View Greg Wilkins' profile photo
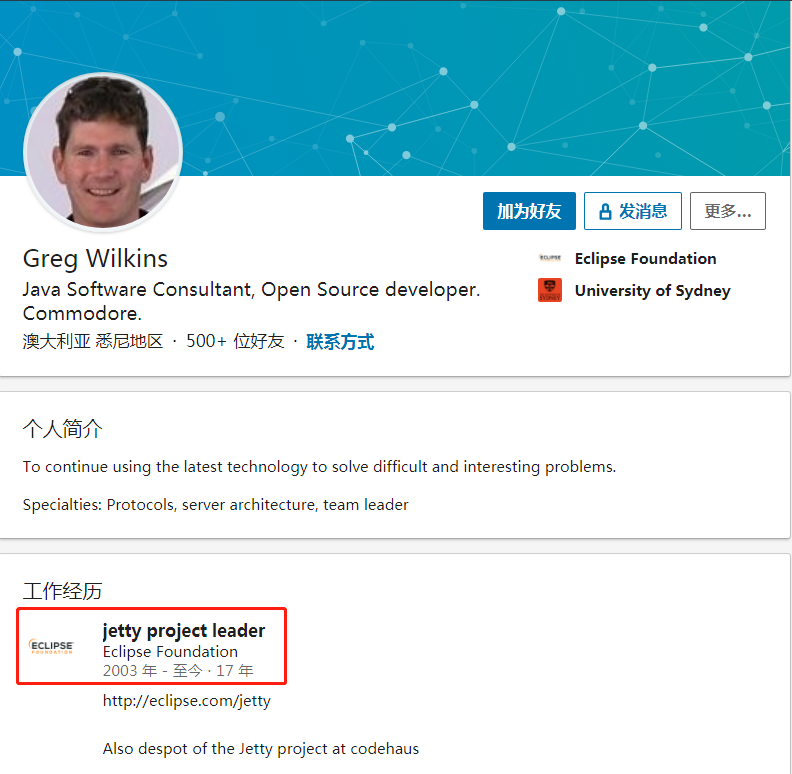 pyautogui.click(x=103, y=152)
